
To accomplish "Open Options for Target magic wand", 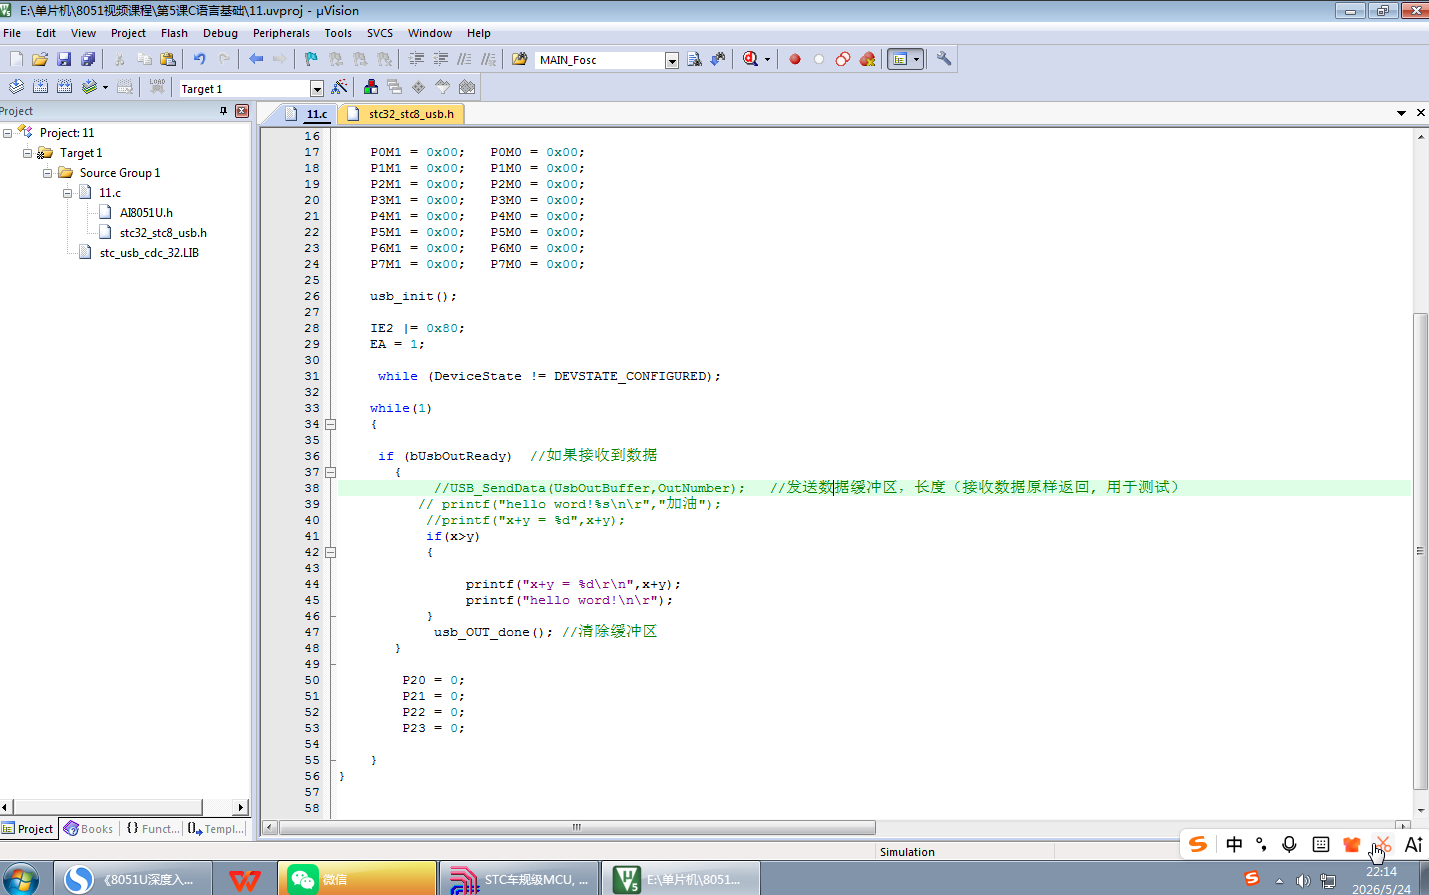I will pos(339,87).
